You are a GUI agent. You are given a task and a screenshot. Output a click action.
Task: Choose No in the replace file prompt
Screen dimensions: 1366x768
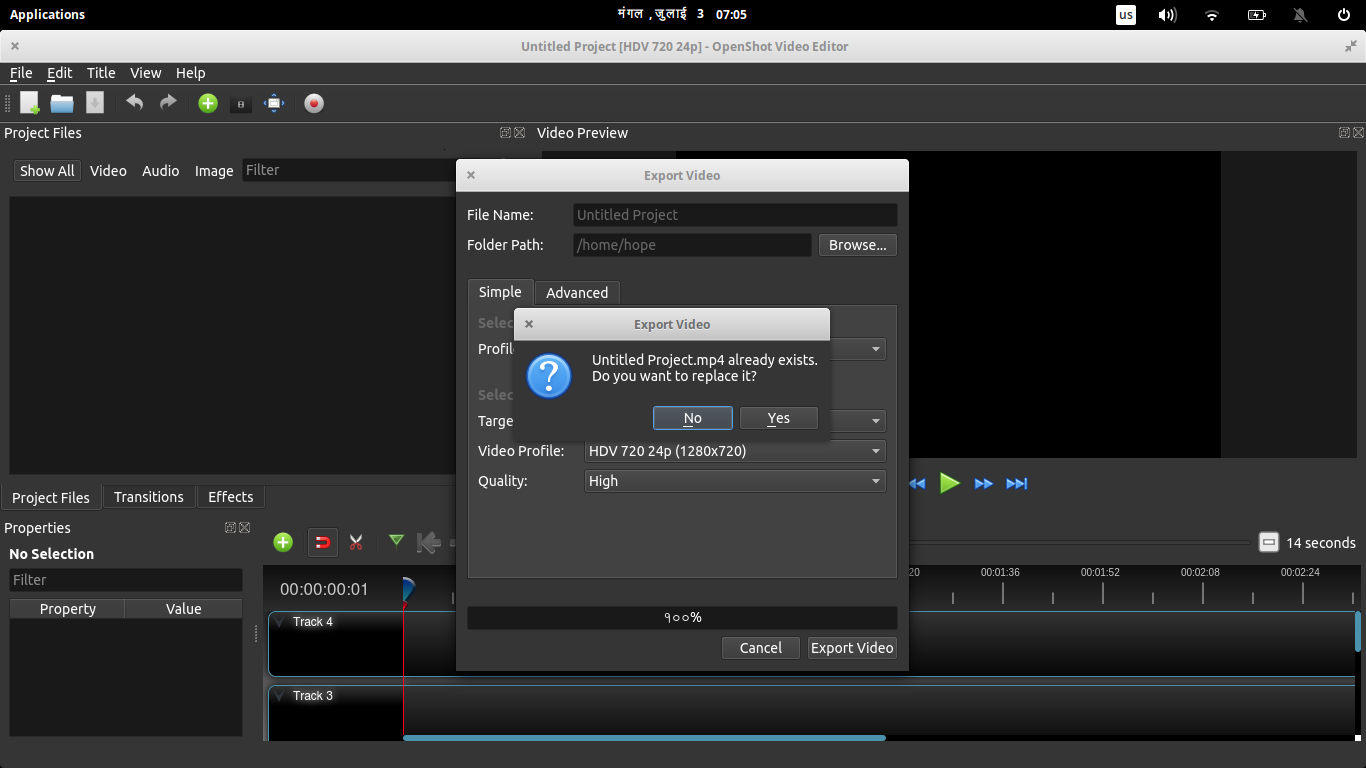tap(692, 418)
